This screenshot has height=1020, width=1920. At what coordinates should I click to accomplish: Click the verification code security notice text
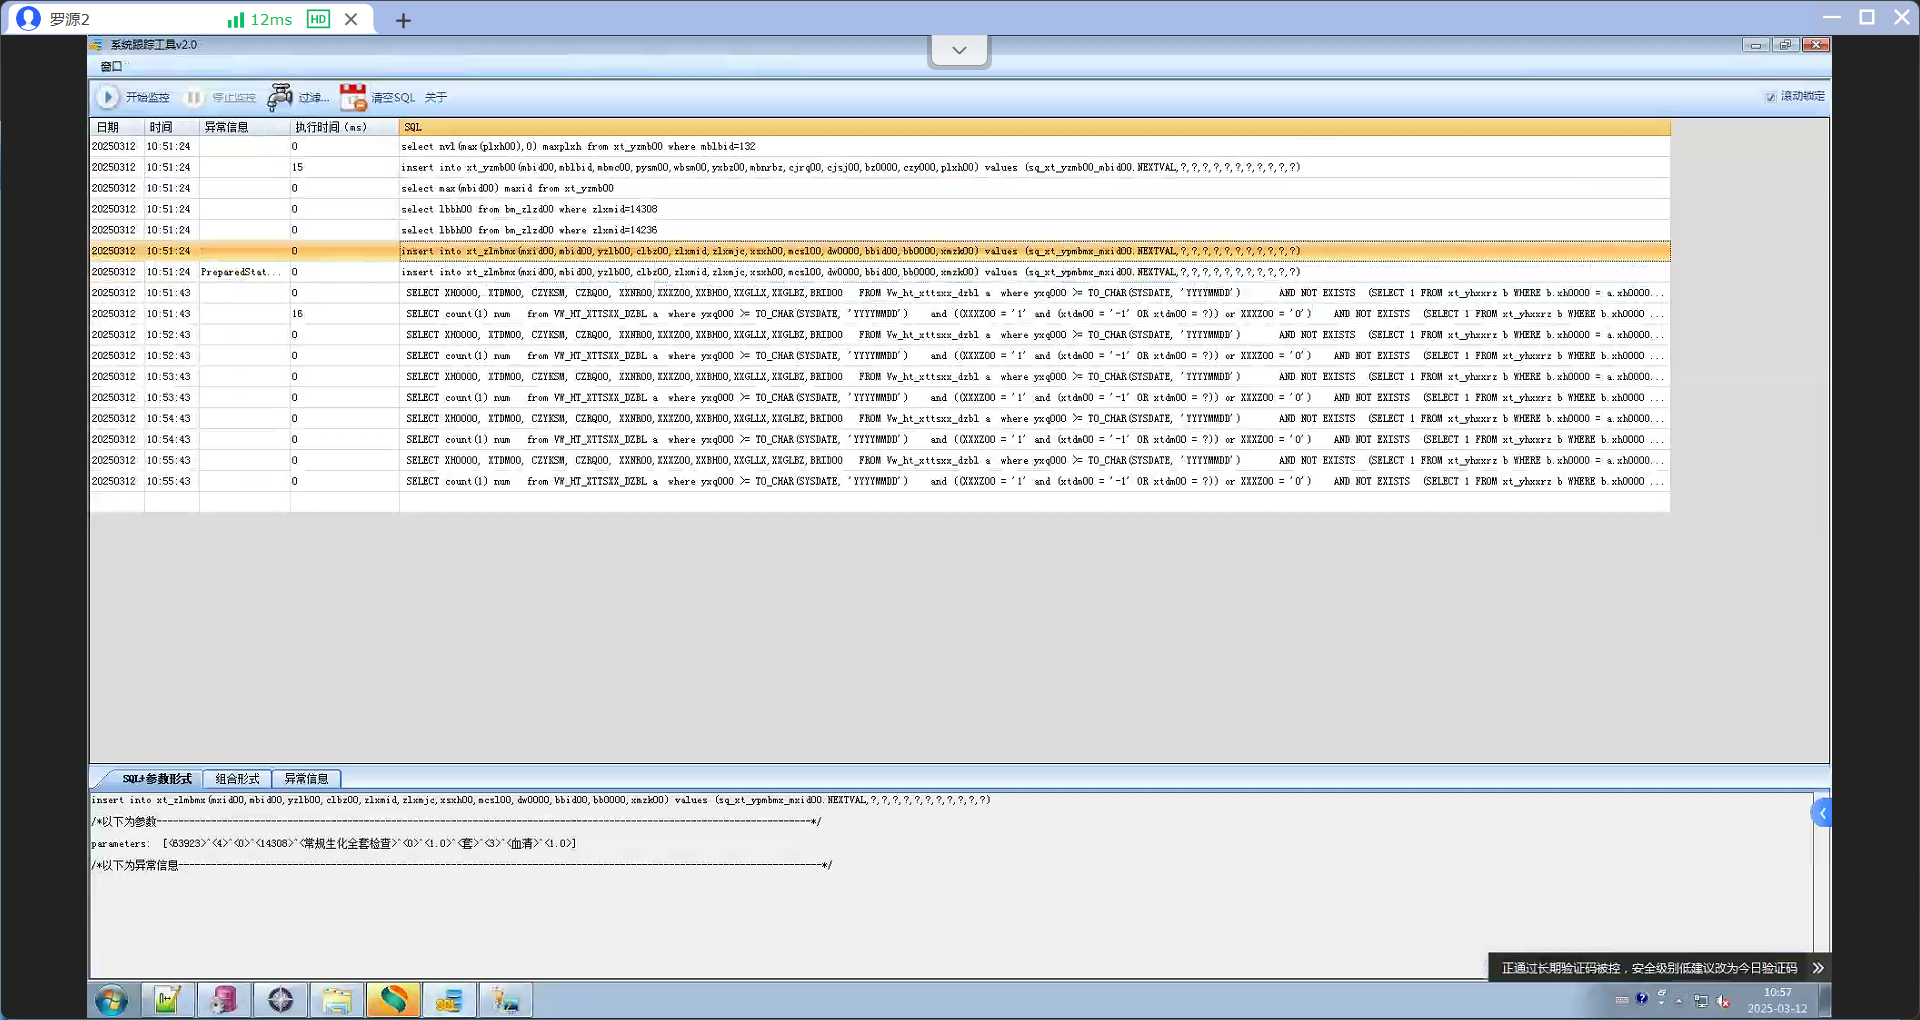(1649, 968)
